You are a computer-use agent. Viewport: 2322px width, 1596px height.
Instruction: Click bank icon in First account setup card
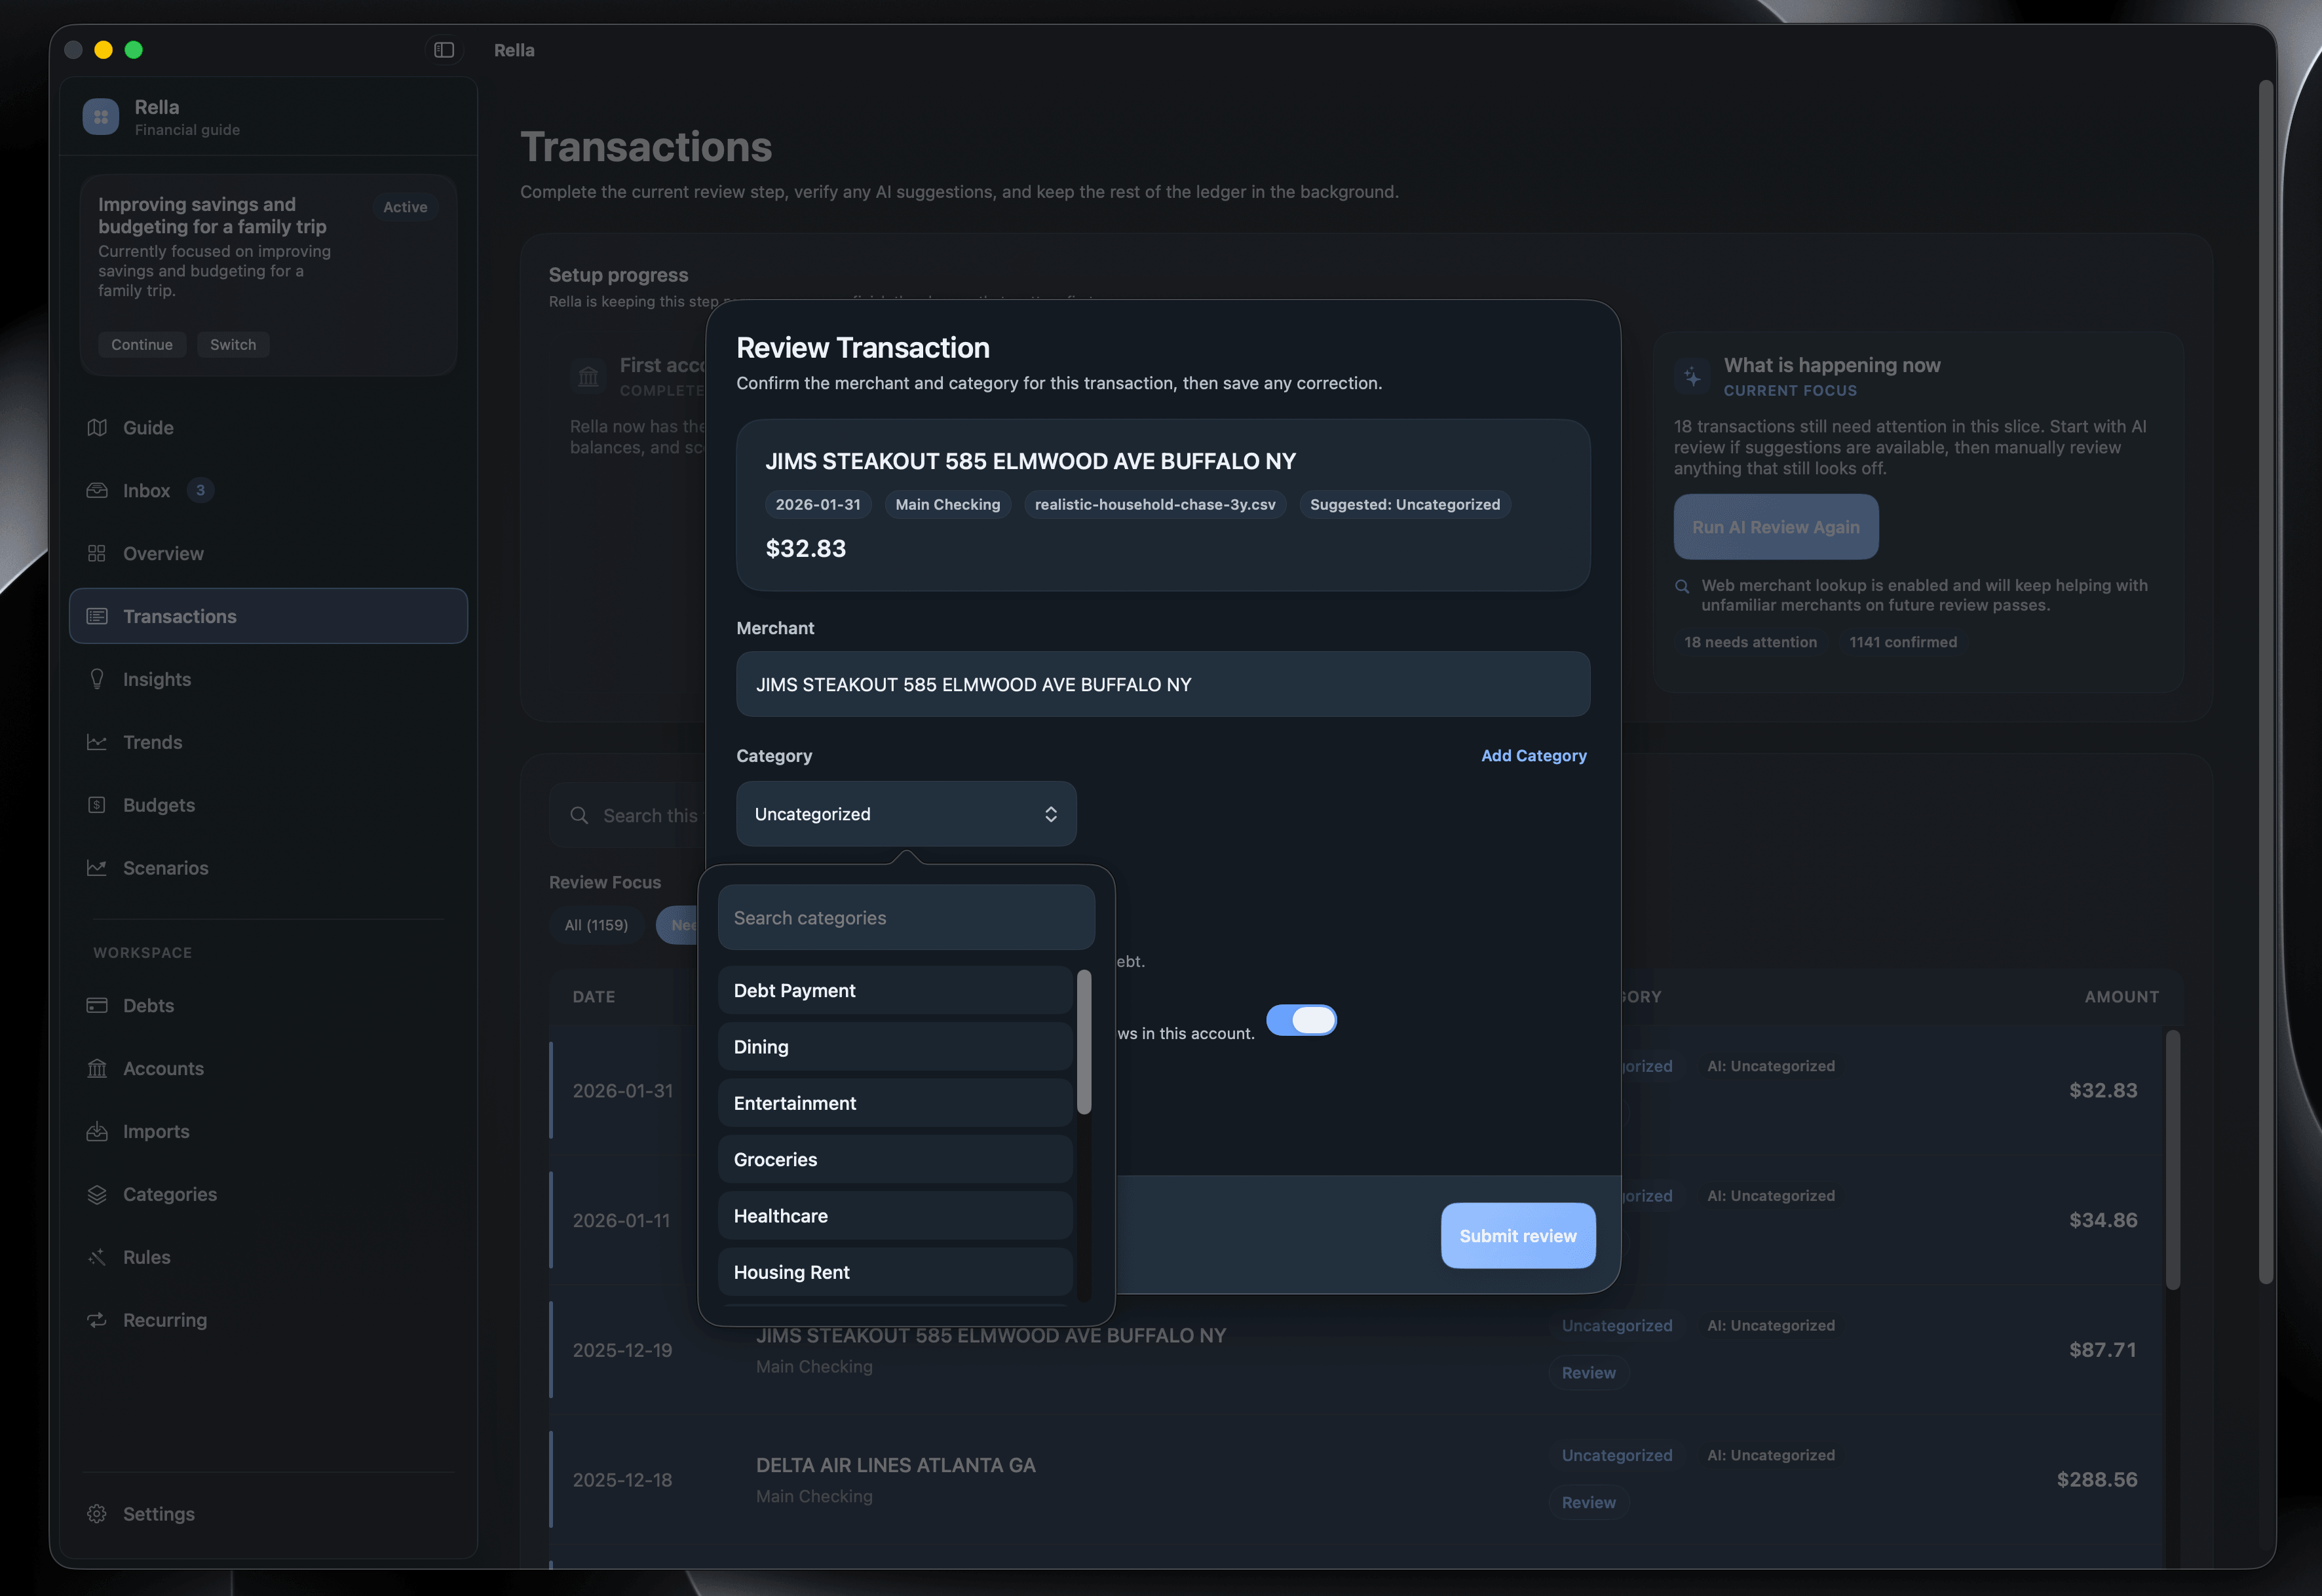[589, 377]
